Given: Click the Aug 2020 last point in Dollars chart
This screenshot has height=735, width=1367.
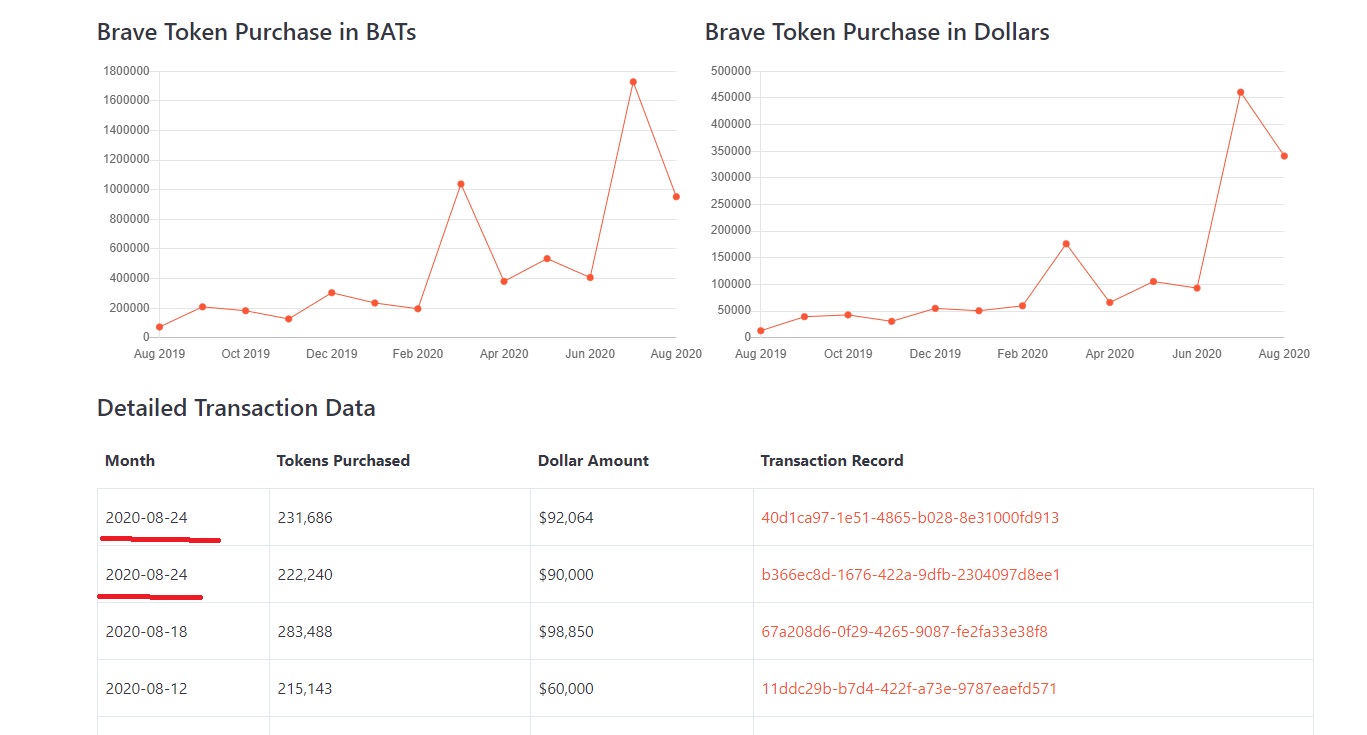Looking at the screenshot, I should (x=1284, y=156).
